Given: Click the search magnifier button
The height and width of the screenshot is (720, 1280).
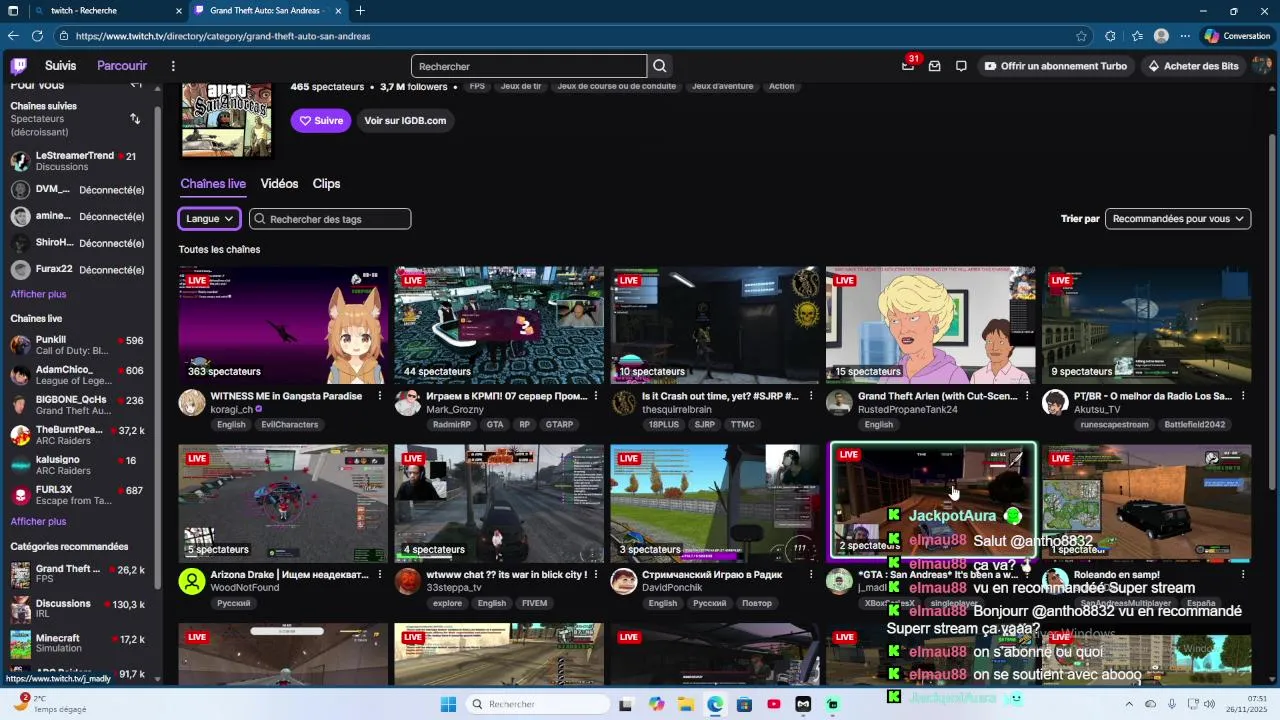Looking at the screenshot, I should [x=660, y=66].
